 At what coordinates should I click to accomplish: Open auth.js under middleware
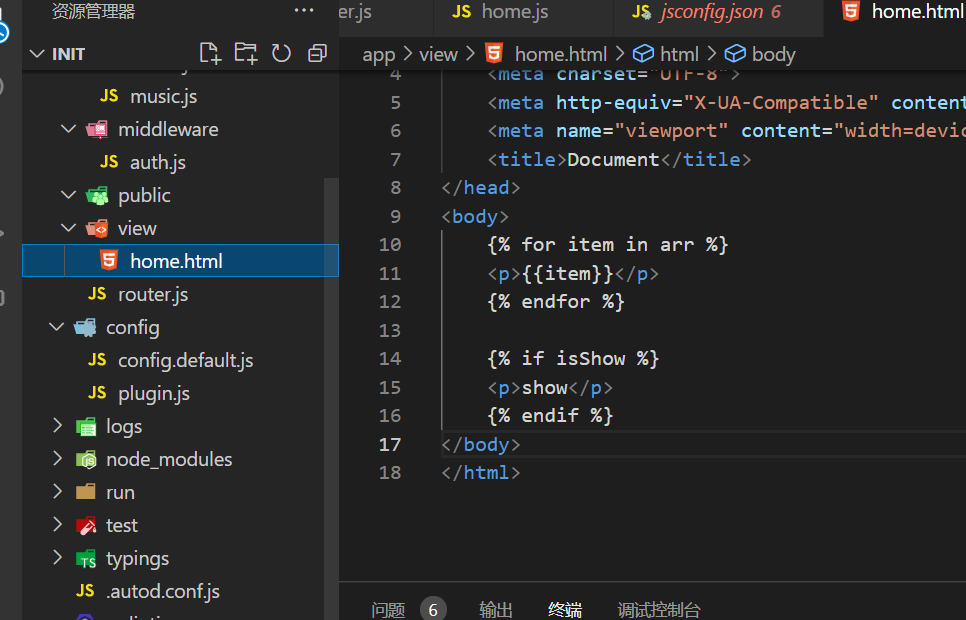pos(180,162)
